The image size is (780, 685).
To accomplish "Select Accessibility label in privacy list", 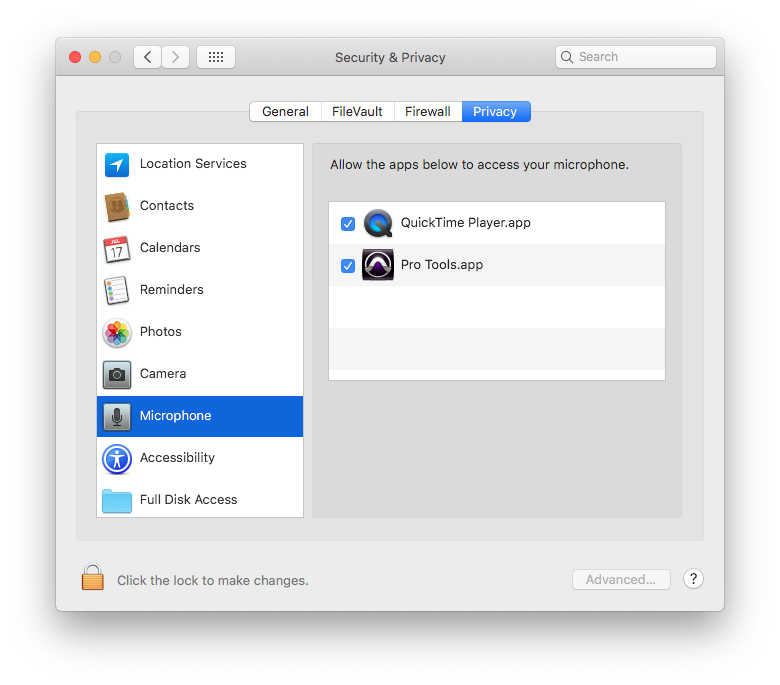I will tap(177, 458).
